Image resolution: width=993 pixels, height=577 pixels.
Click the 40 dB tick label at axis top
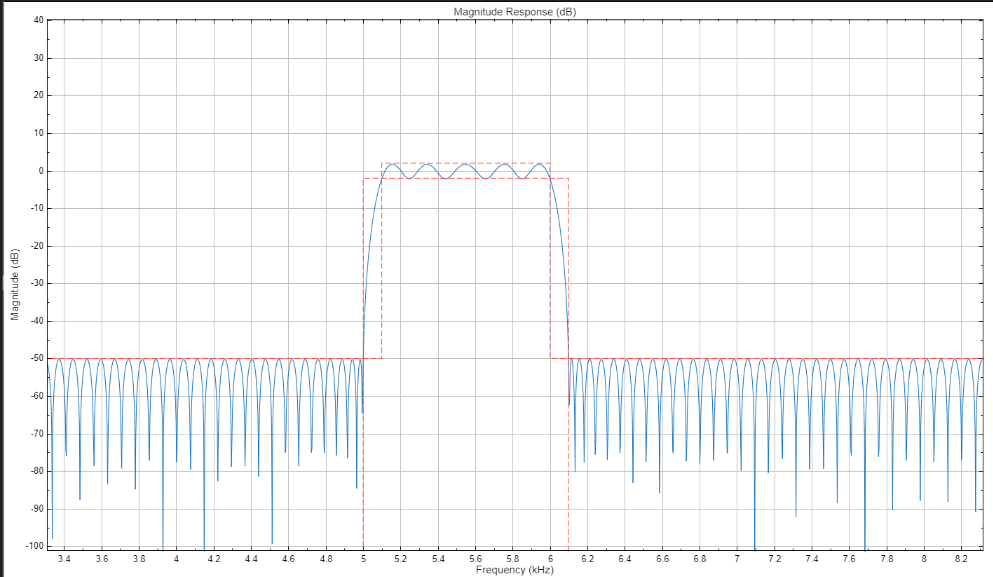[38, 20]
